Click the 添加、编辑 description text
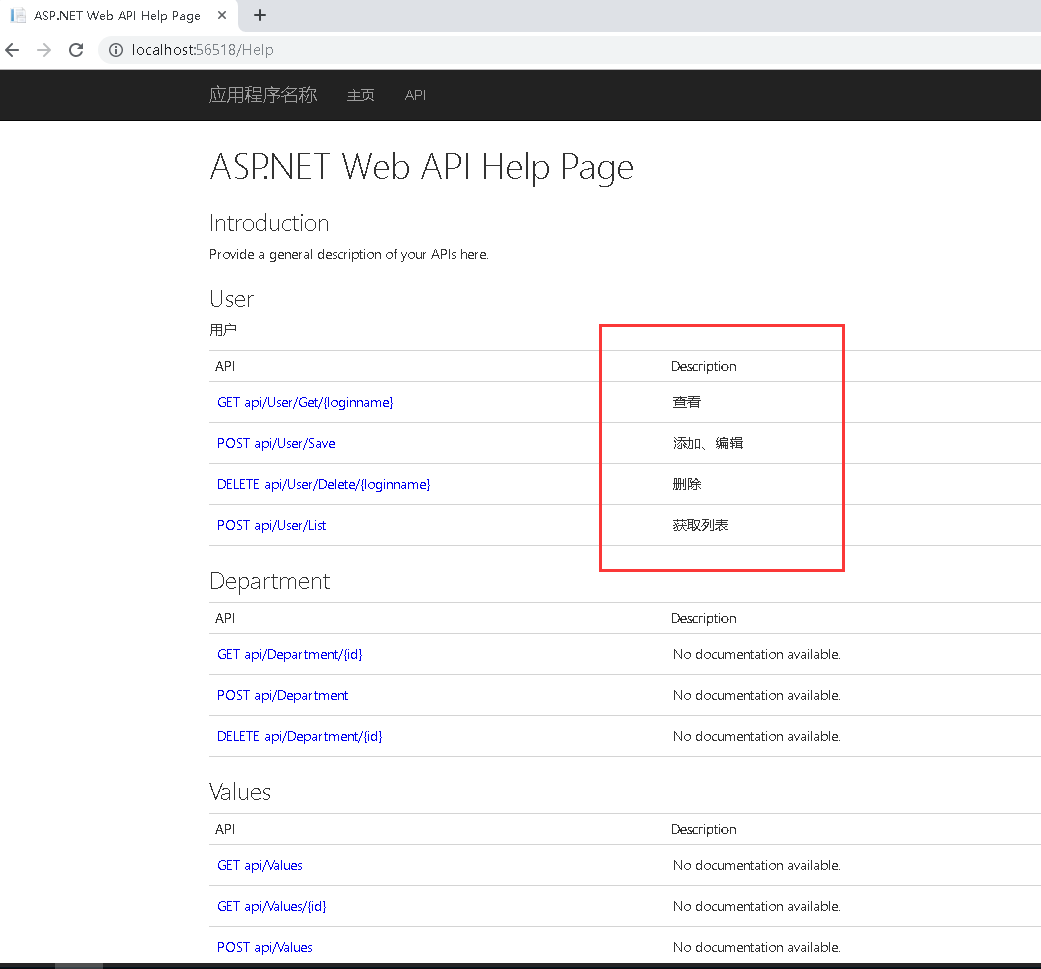Screen dimensions: 1041x969 click(708, 443)
